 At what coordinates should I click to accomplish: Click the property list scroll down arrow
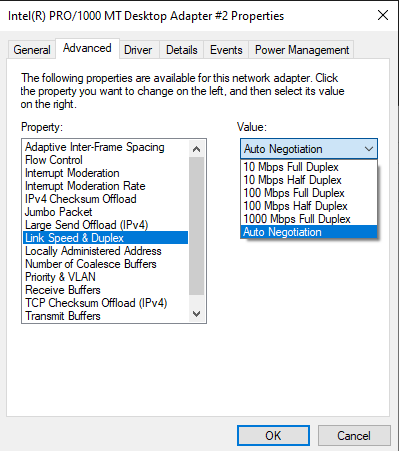(197, 314)
